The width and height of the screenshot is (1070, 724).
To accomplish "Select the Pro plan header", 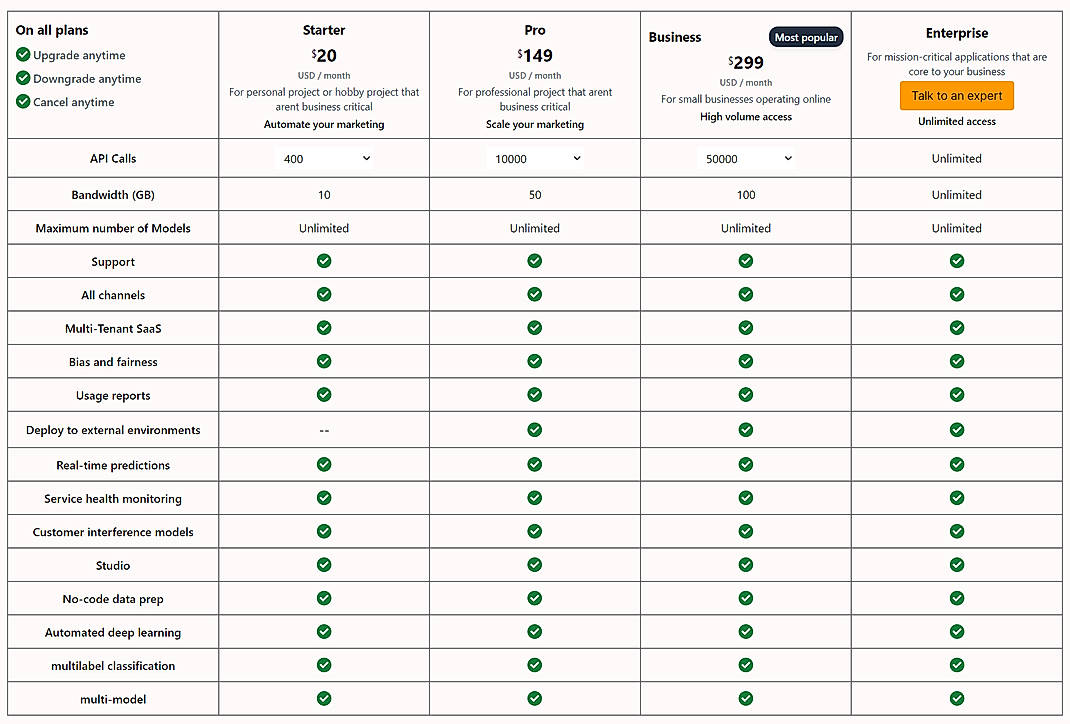I will [x=535, y=30].
